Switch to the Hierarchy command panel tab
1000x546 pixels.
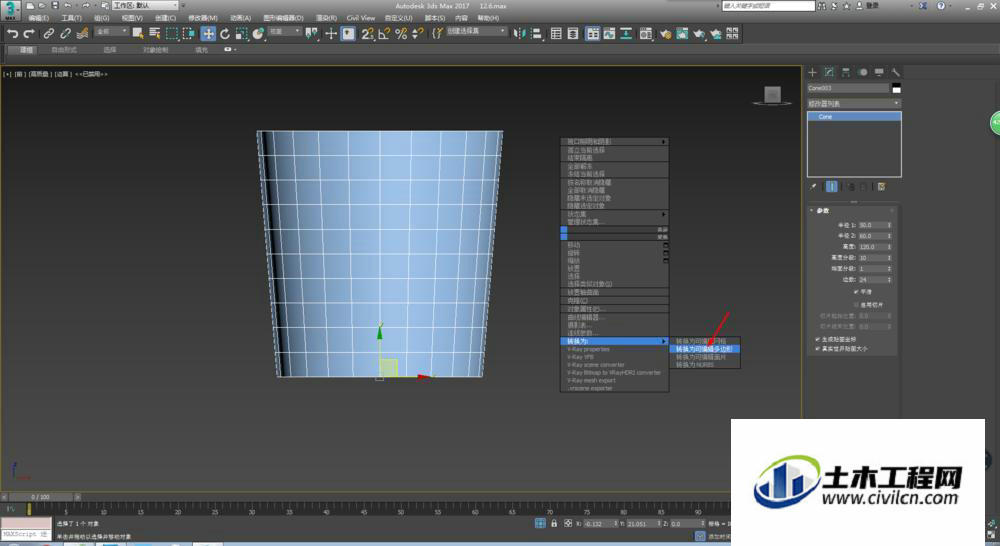846,72
